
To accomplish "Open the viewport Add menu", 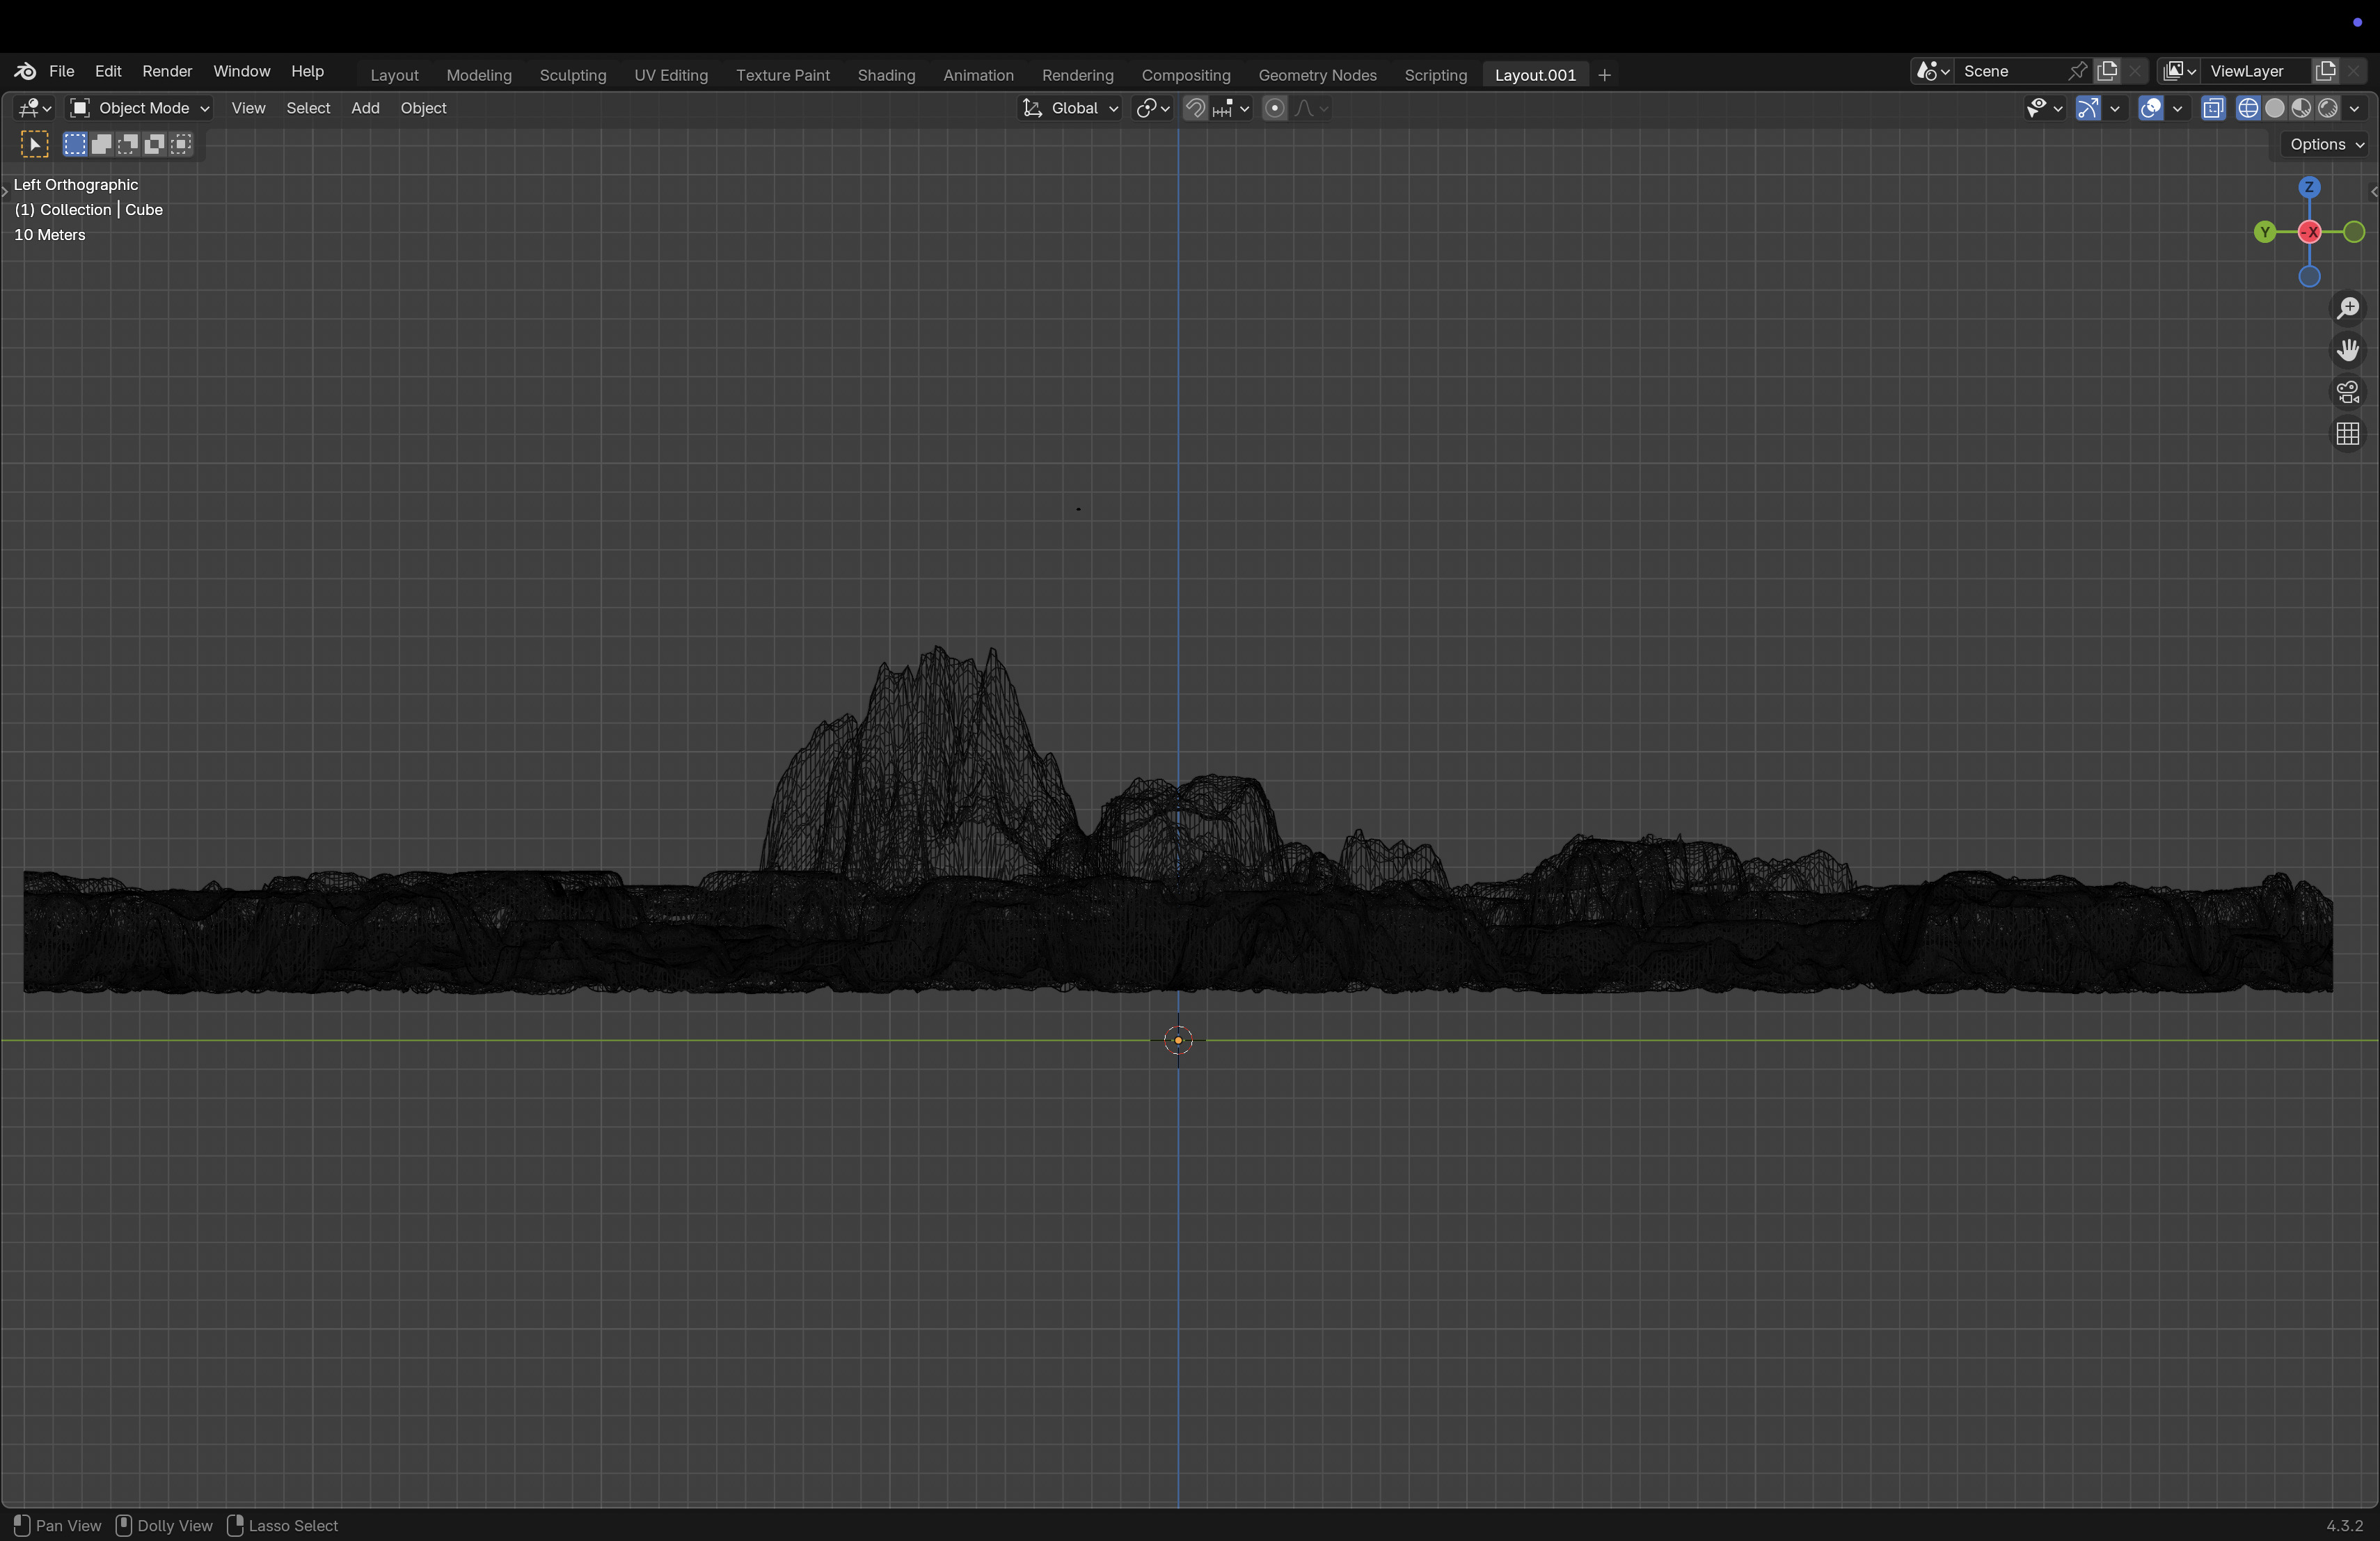I will point(365,108).
